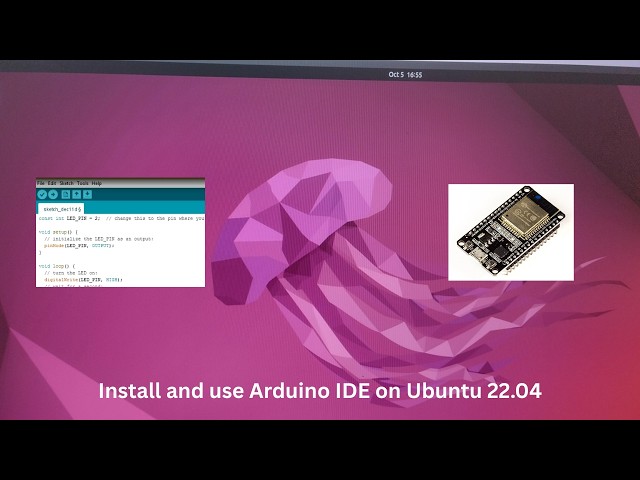Click the 'void loop() {' code line
The width and height of the screenshot is (640, 480).
coord(57,266)
